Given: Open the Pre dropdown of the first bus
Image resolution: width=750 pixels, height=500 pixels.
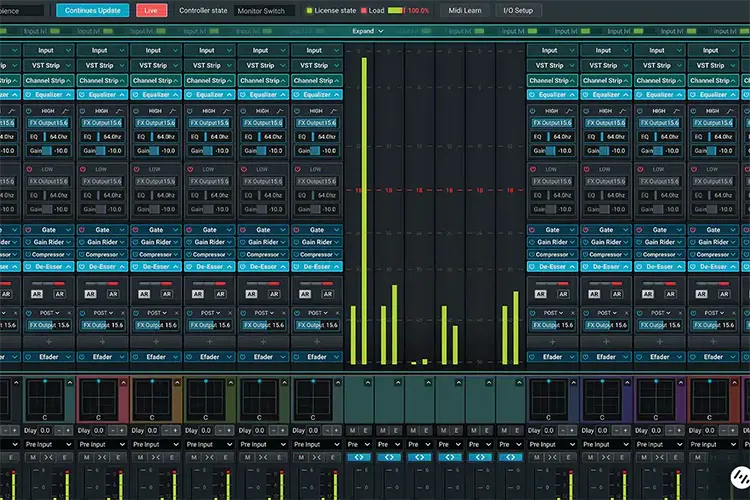Looking at the screenshot, I should tap(359, 444).
